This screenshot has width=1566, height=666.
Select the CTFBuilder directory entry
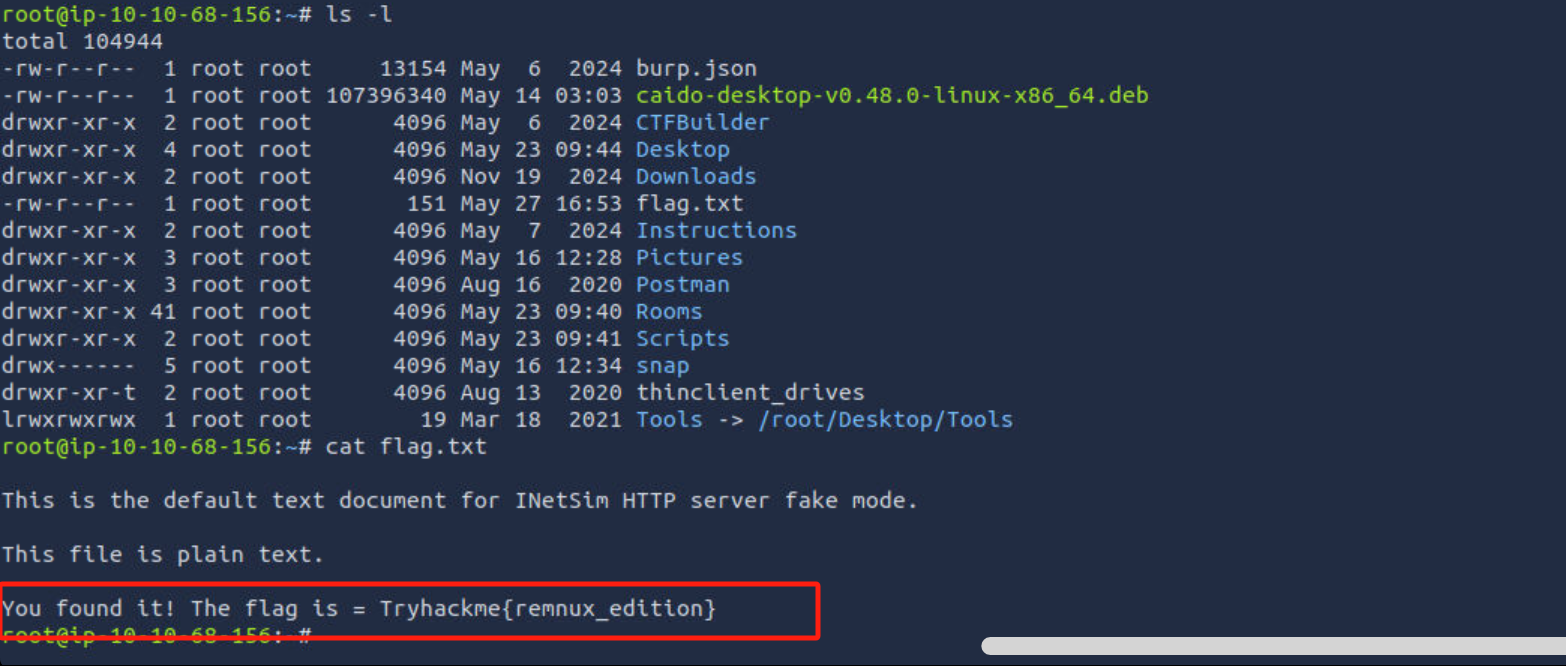(702, 123)
